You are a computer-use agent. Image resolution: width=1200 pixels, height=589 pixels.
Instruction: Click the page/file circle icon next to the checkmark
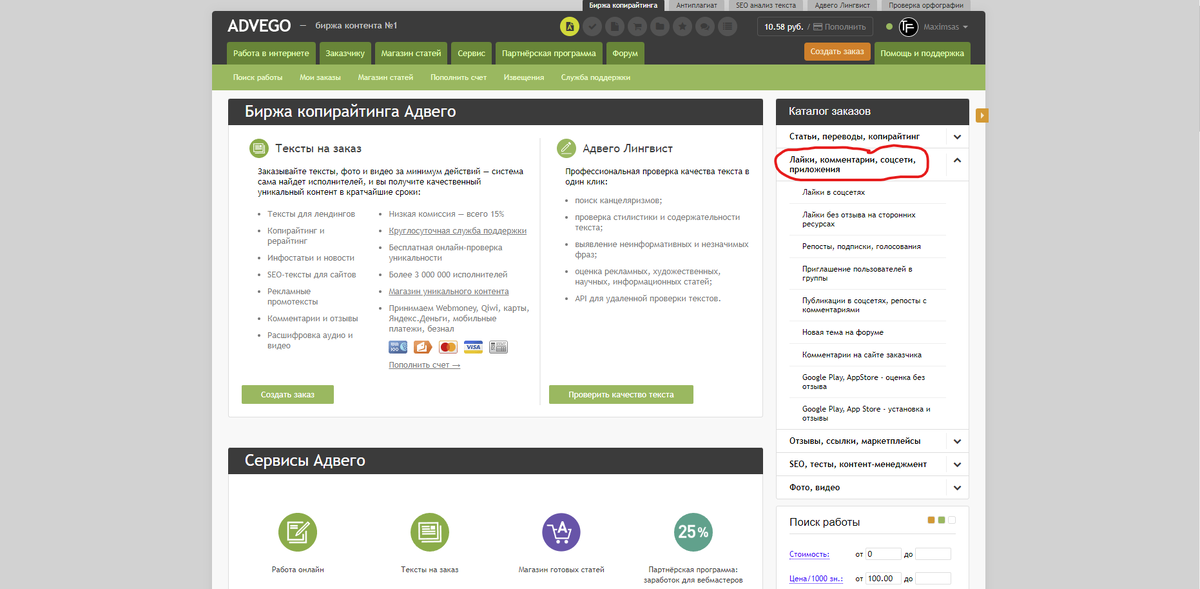[615, 27]
